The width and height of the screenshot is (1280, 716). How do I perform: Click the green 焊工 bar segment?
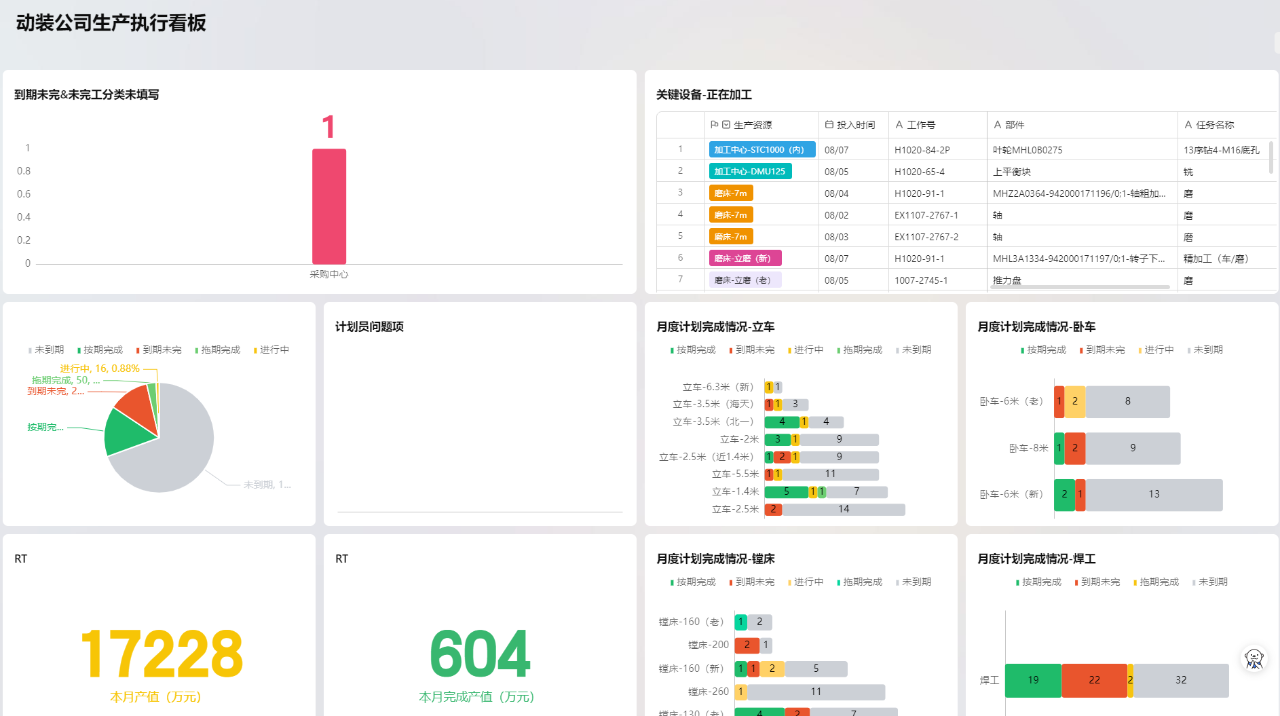(1033, 680)
